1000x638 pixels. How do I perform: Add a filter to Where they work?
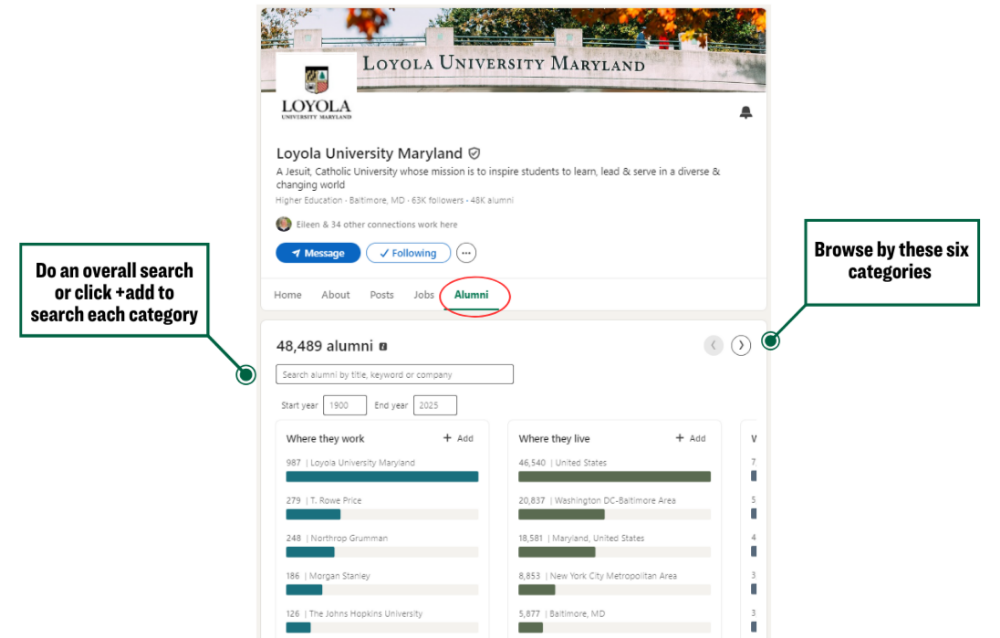459,438
